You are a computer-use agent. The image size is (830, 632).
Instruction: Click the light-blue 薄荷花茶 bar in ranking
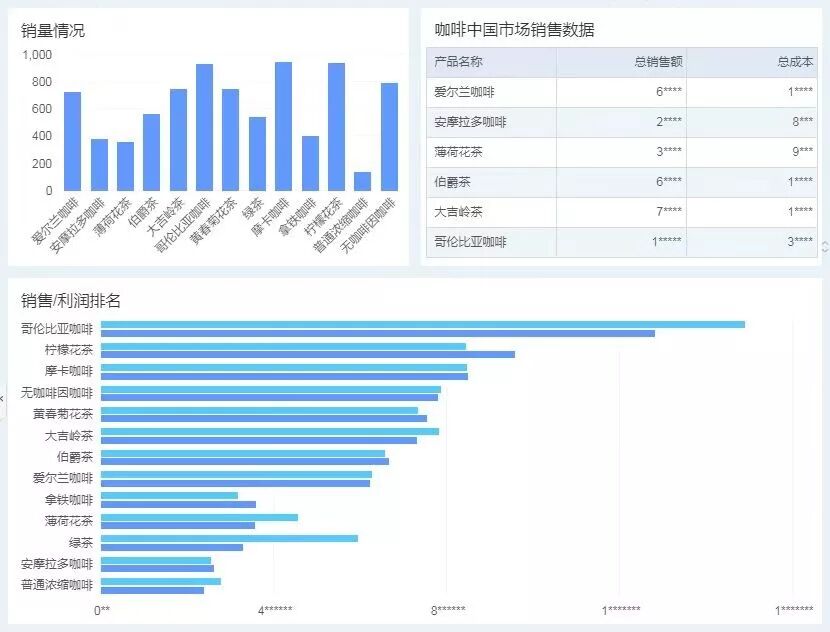(200, 518)
